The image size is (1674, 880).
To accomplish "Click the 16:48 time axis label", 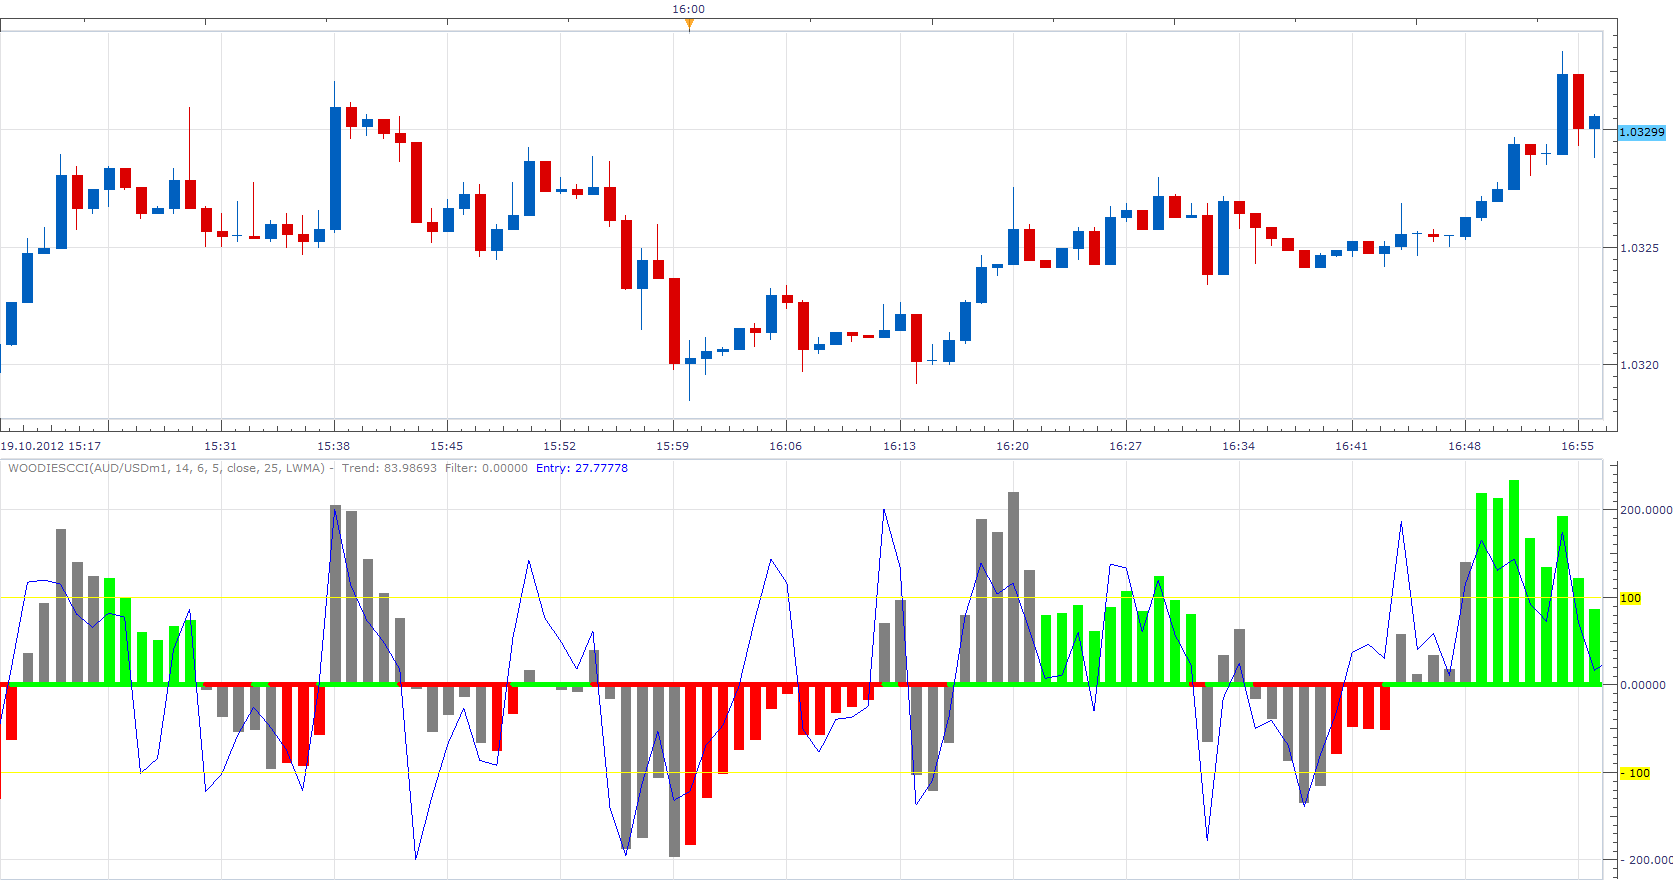I will [1464, 446].
